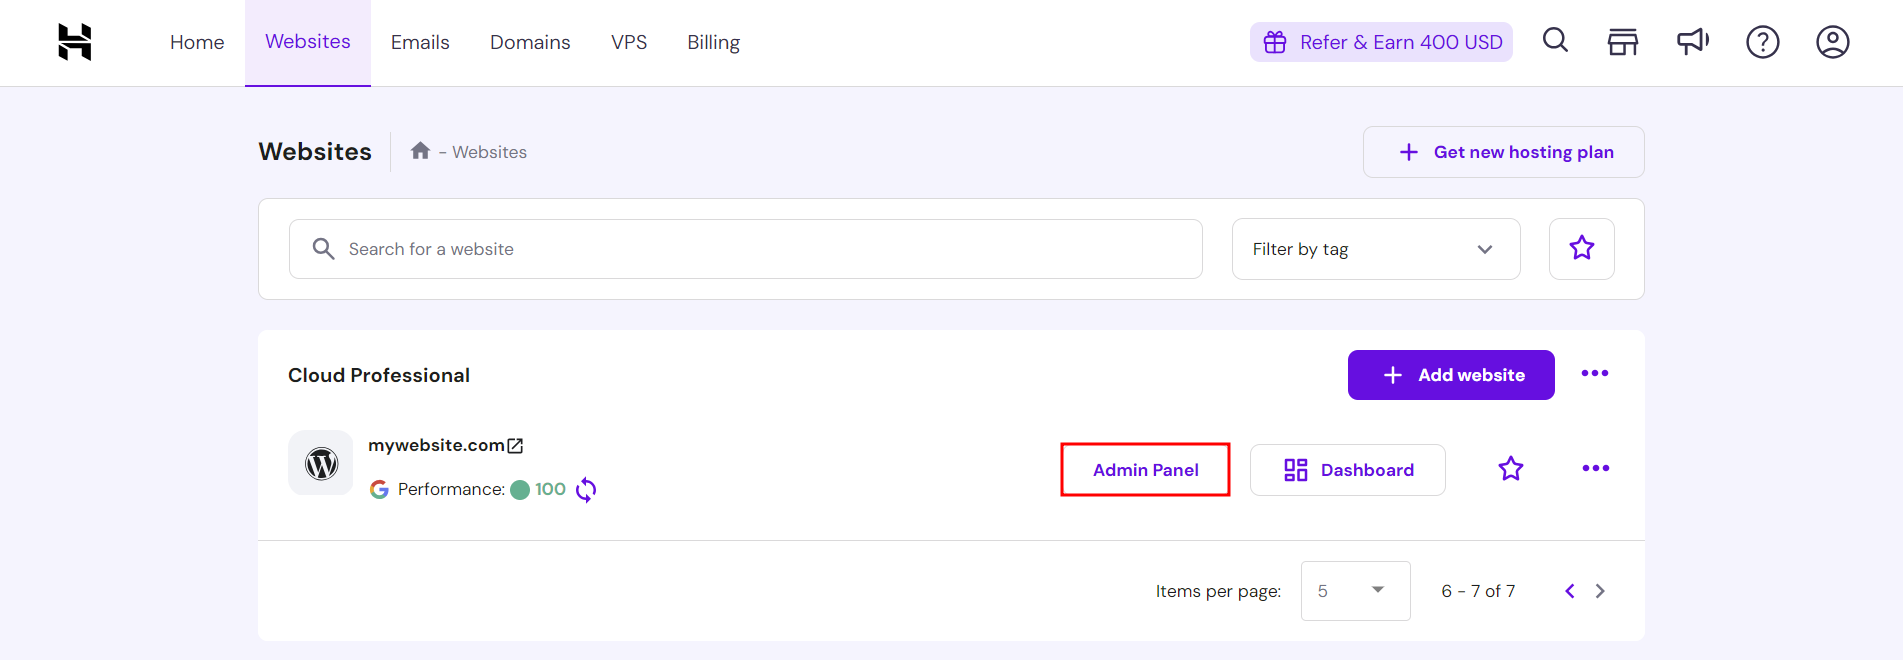1903x660 pixels.
Task: Open the search magnifier in top bar
Action: 1555,41
